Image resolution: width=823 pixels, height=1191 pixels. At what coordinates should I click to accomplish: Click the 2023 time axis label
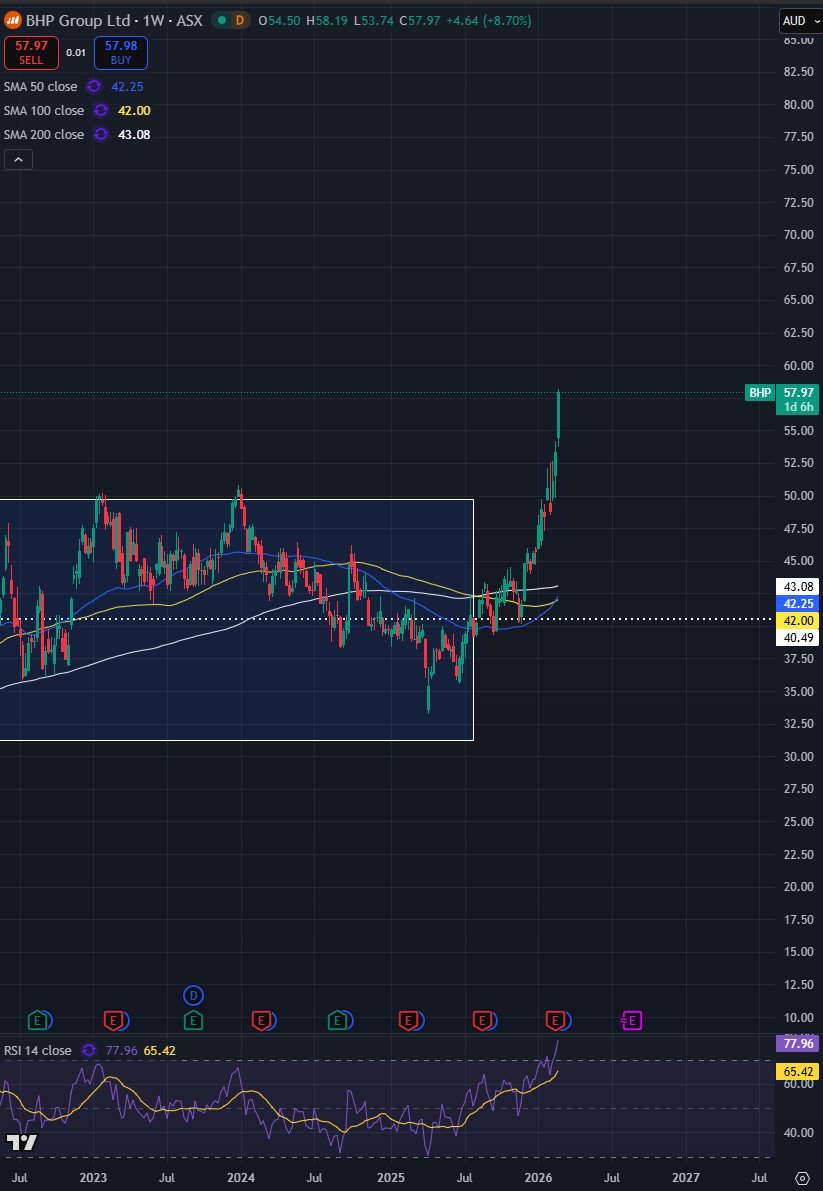tap(93, 1177)
